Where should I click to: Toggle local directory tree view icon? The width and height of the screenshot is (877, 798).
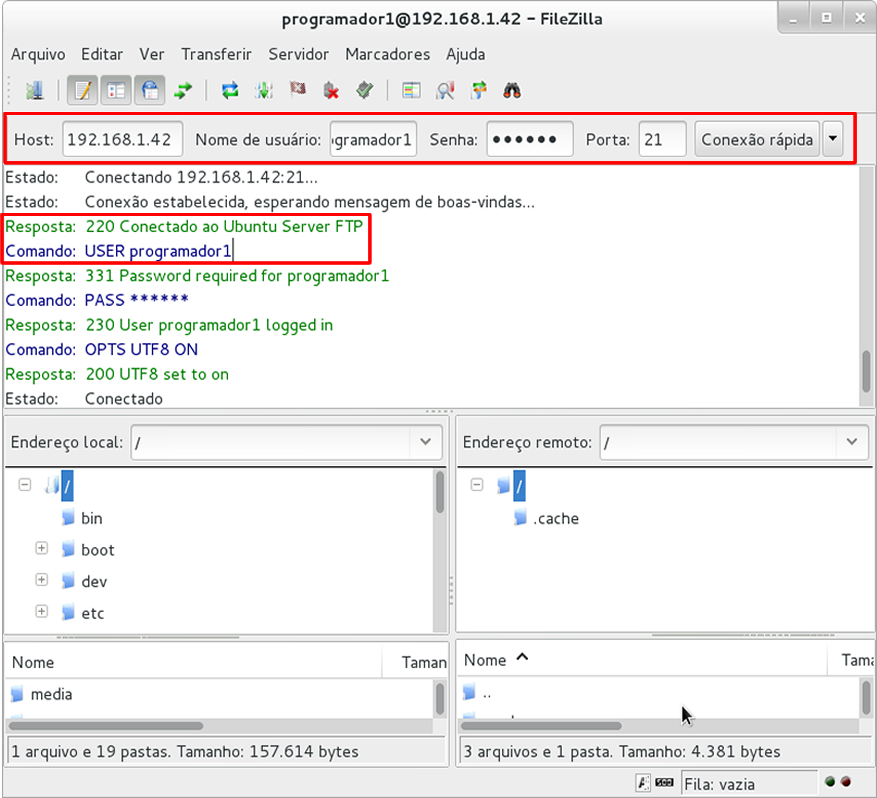[116, 90]
